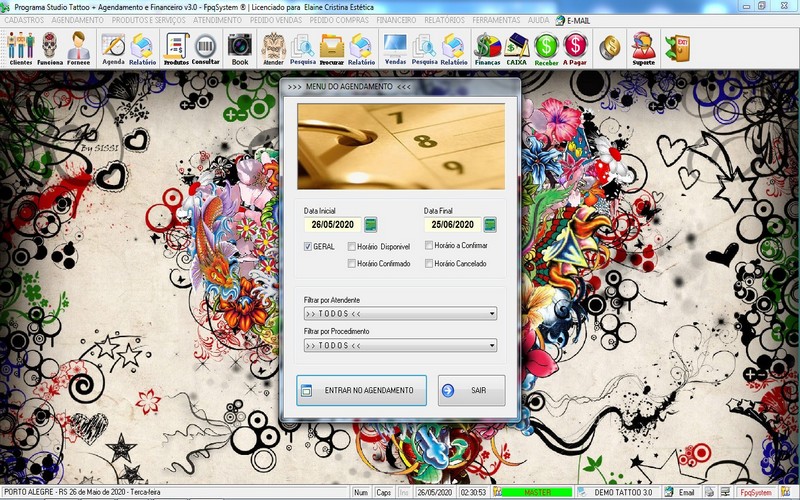The width and height of the screenshot is (800, 500).
Task: Open the PEDIDO COMPRAS menu
Action: click(339, 20)
